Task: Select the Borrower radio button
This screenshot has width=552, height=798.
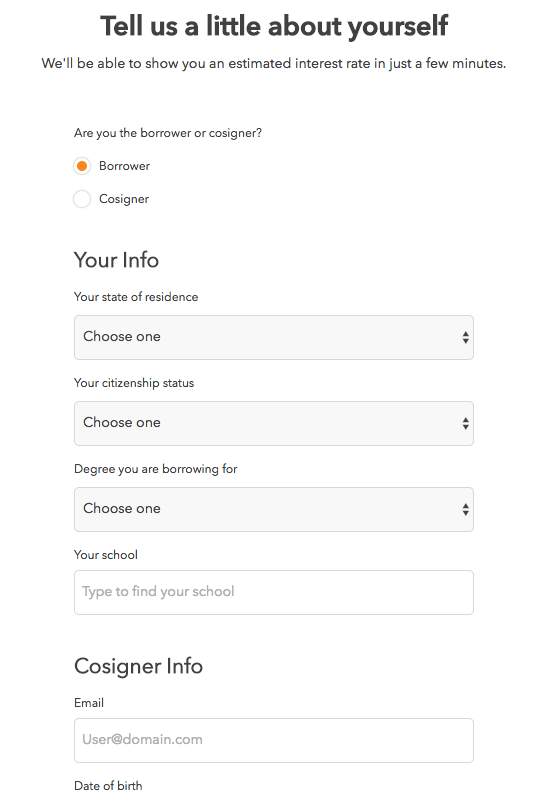Action: [82, 166]
